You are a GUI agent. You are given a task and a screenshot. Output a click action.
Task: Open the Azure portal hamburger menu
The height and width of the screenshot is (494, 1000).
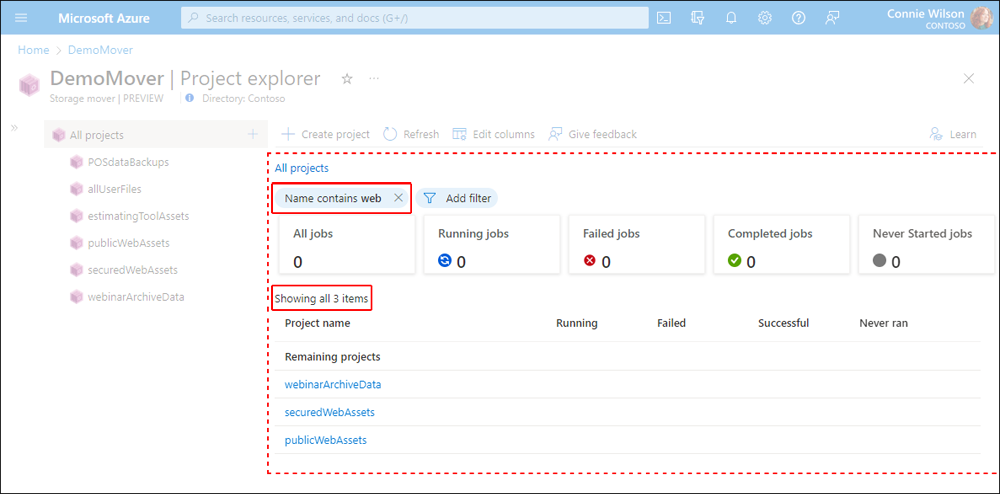tap(21, 18)
